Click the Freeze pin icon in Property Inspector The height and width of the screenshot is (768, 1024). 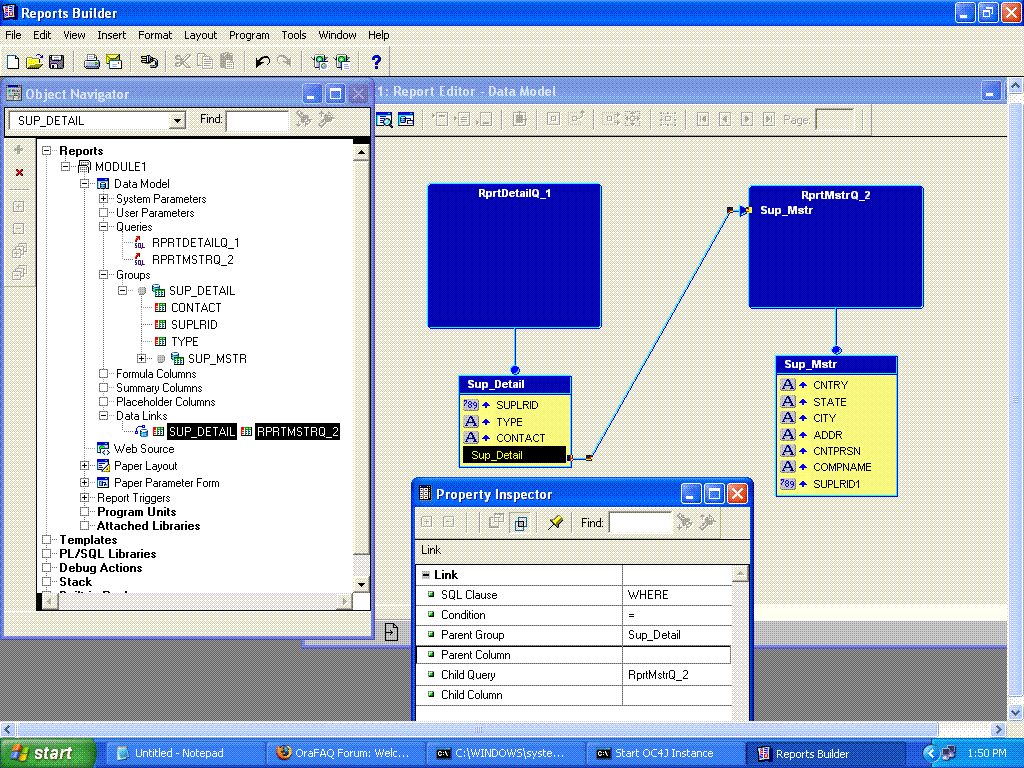[x=556, y=522]
